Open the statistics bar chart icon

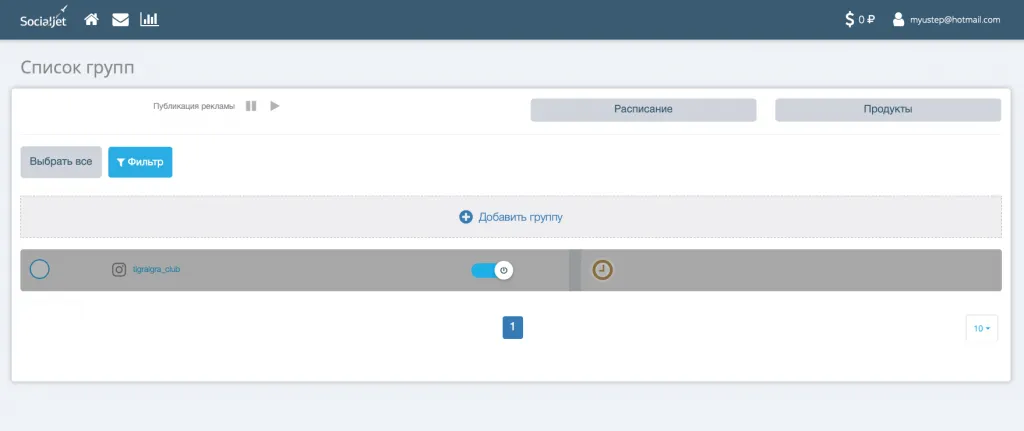[150, 20]
